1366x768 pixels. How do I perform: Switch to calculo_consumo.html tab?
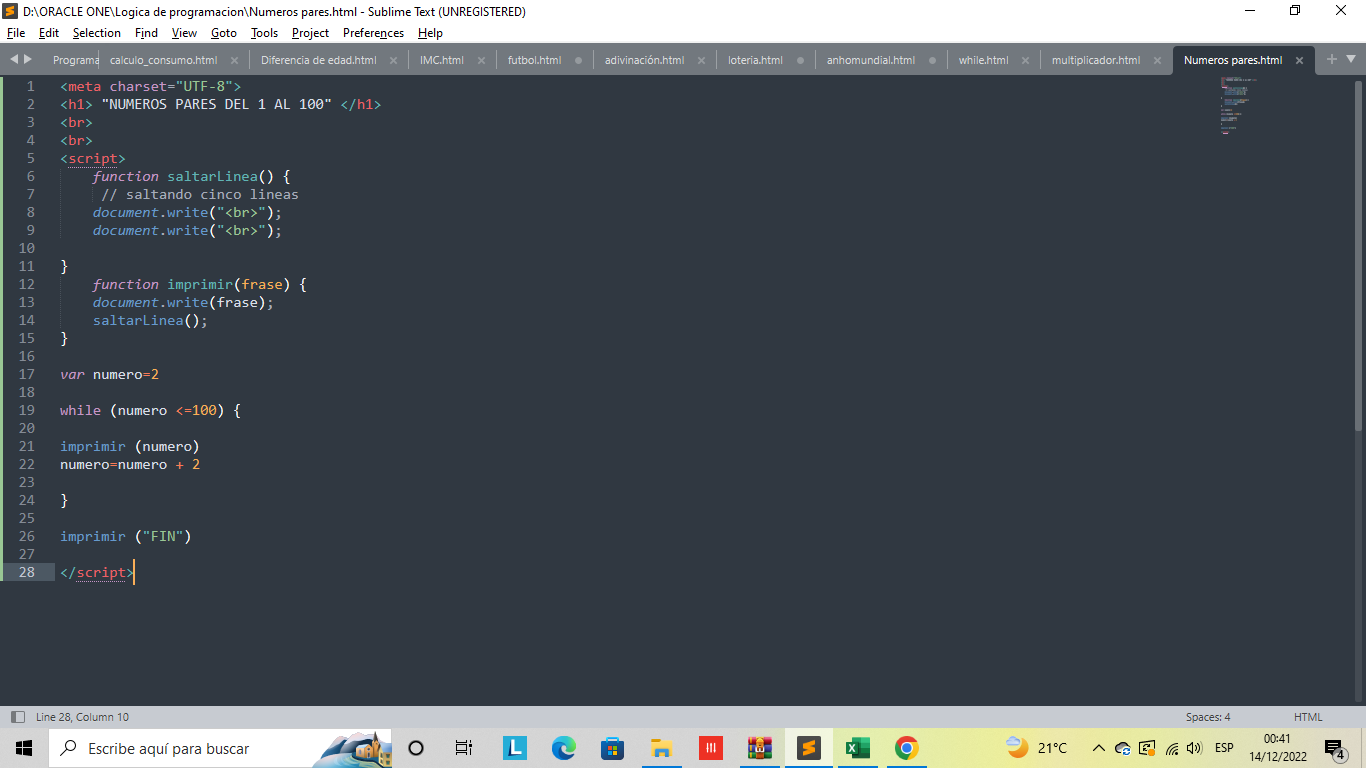pyautogui.click(x=163, y=60)
